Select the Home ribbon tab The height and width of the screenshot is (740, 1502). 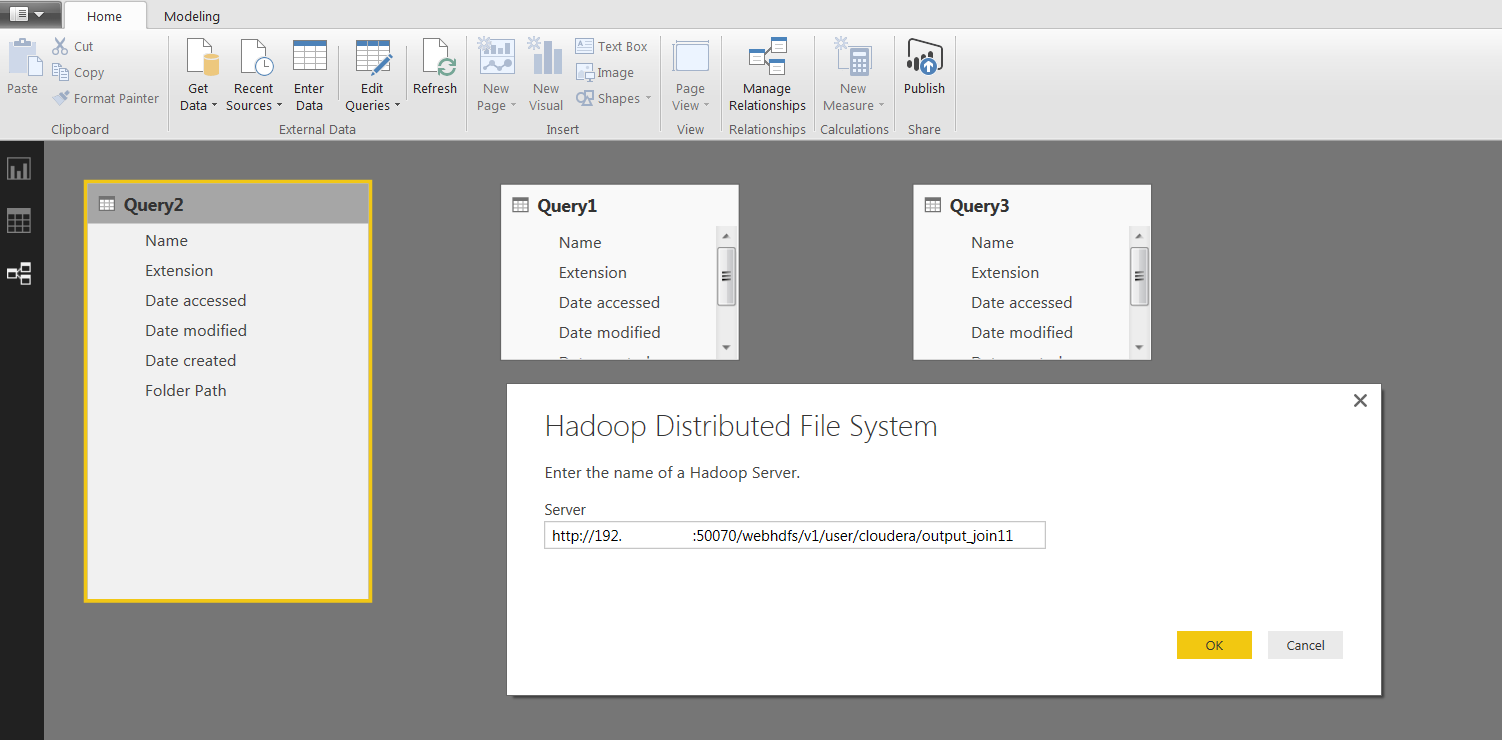pyautogui.click(x=105, y=16)
